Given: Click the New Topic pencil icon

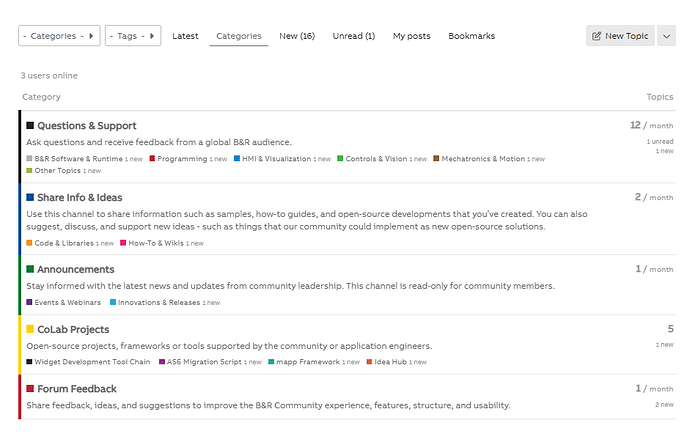Looking at the screenshot, I should click(597, 36).
